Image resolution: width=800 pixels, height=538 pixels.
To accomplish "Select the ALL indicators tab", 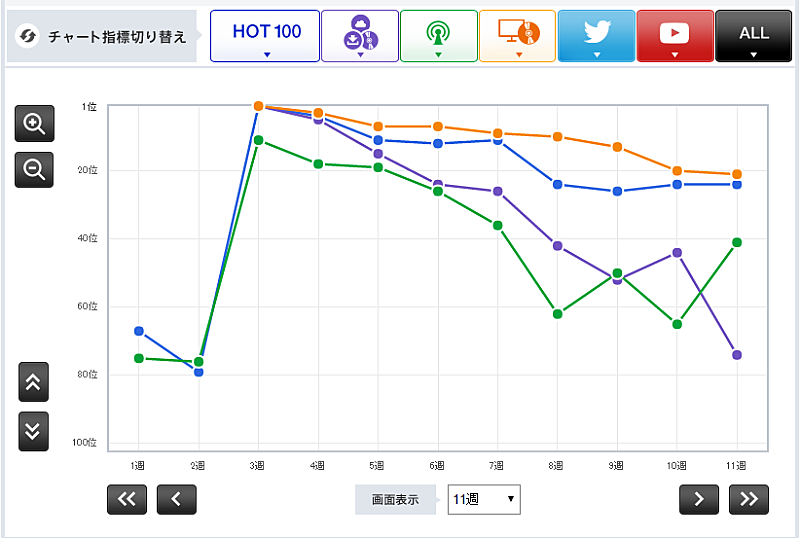I will click(x=754, y=36).
